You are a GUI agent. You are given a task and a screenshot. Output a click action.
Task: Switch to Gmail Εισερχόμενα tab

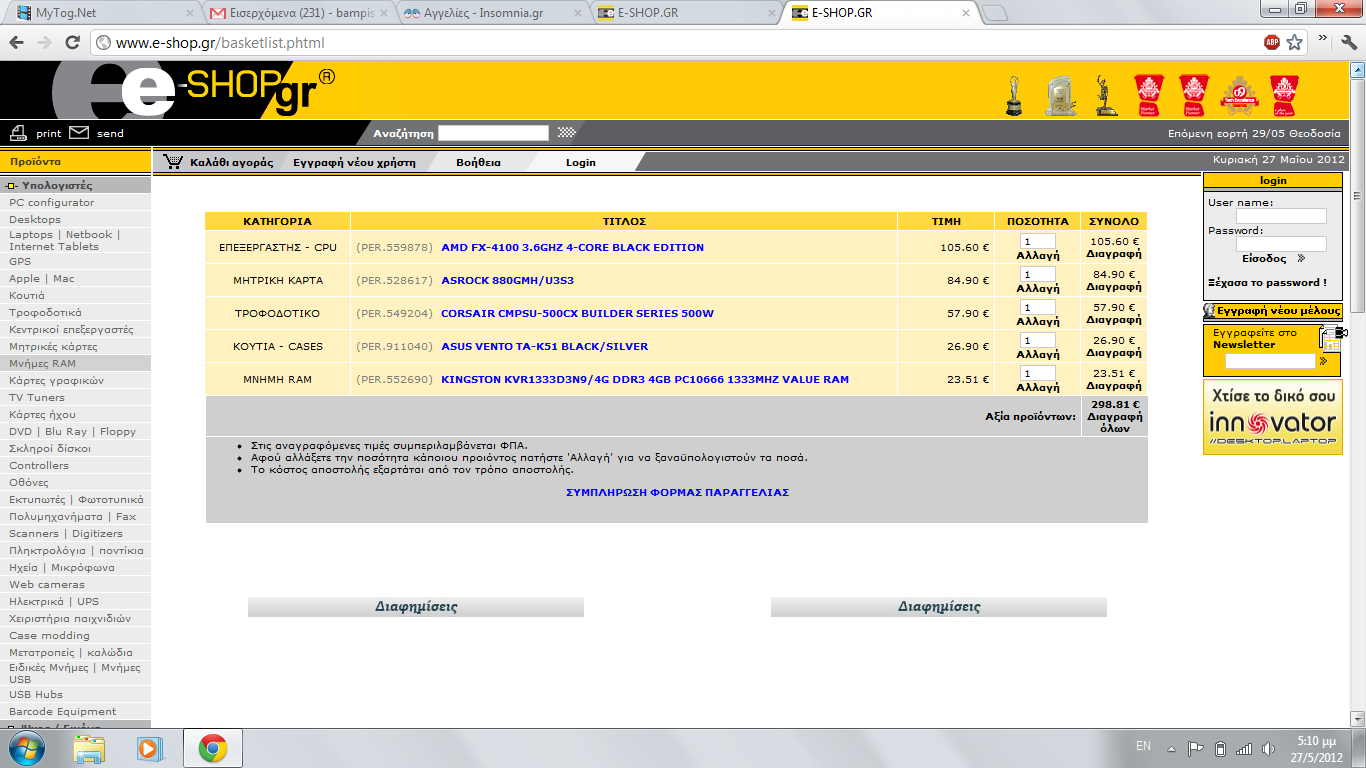[297, 13]
